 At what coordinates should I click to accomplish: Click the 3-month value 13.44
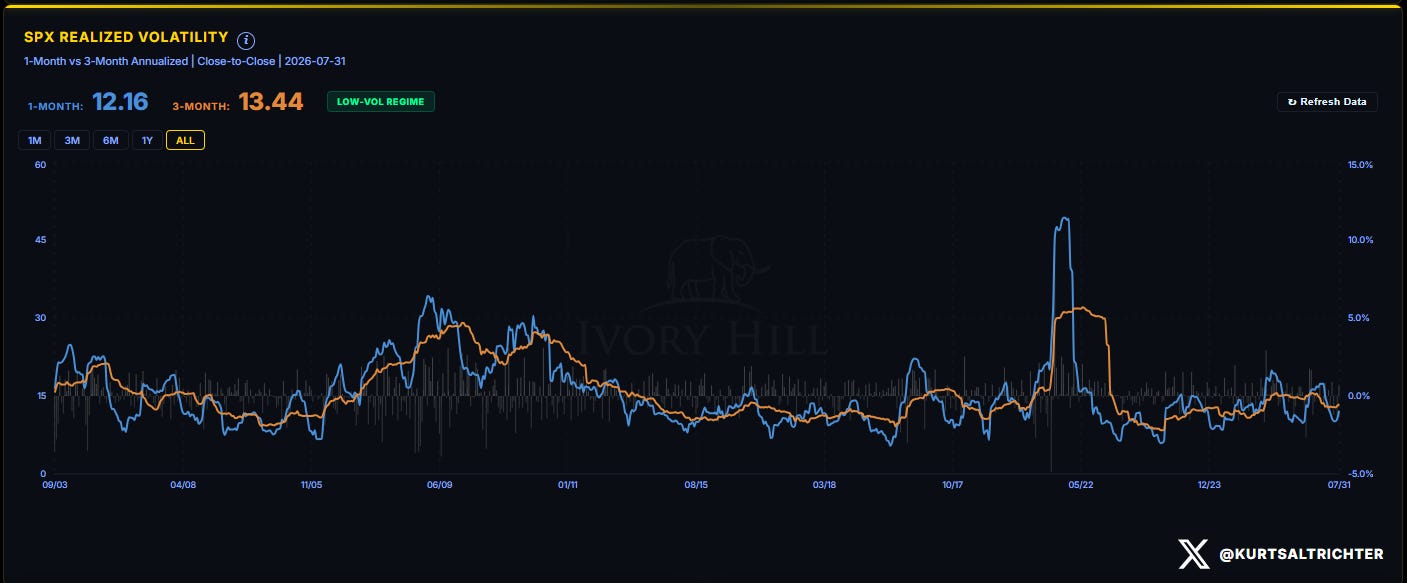point(271,101)
